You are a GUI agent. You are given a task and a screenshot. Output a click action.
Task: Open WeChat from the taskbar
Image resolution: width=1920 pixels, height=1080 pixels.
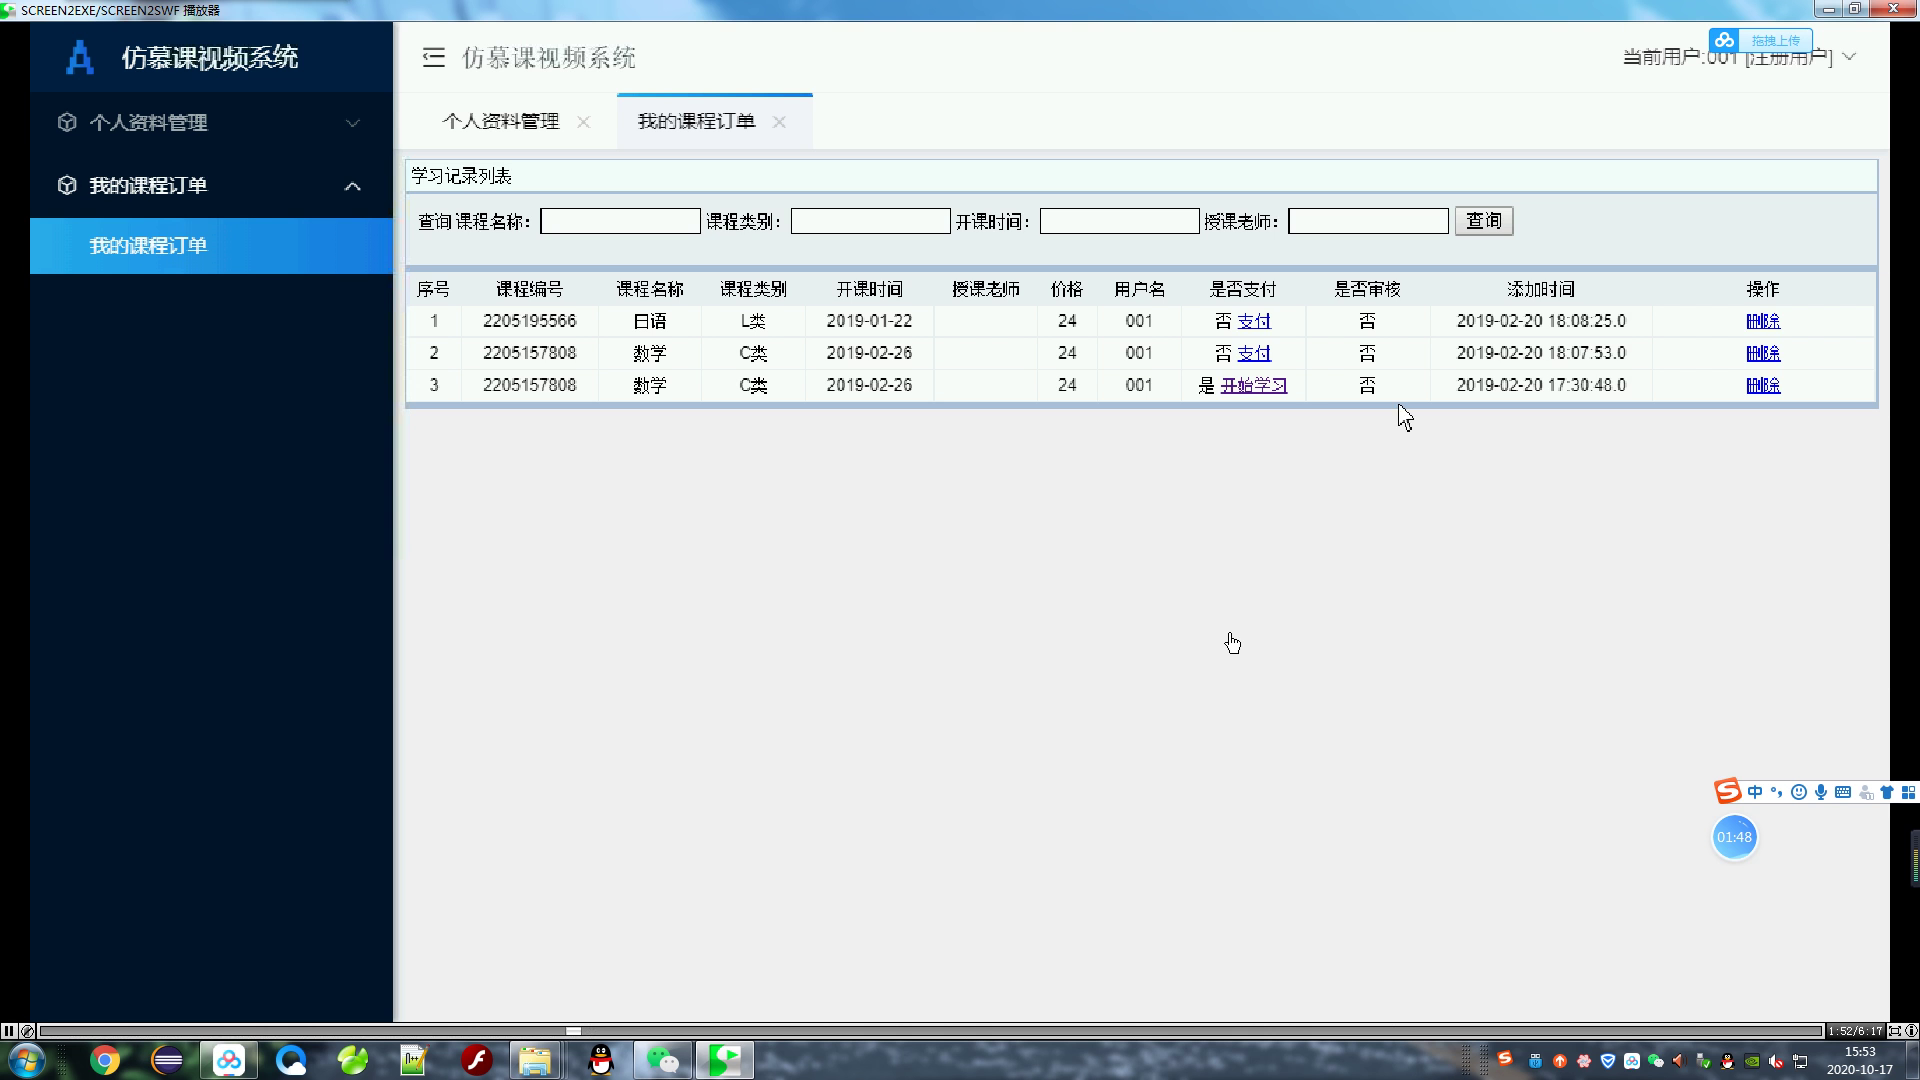662,1060
